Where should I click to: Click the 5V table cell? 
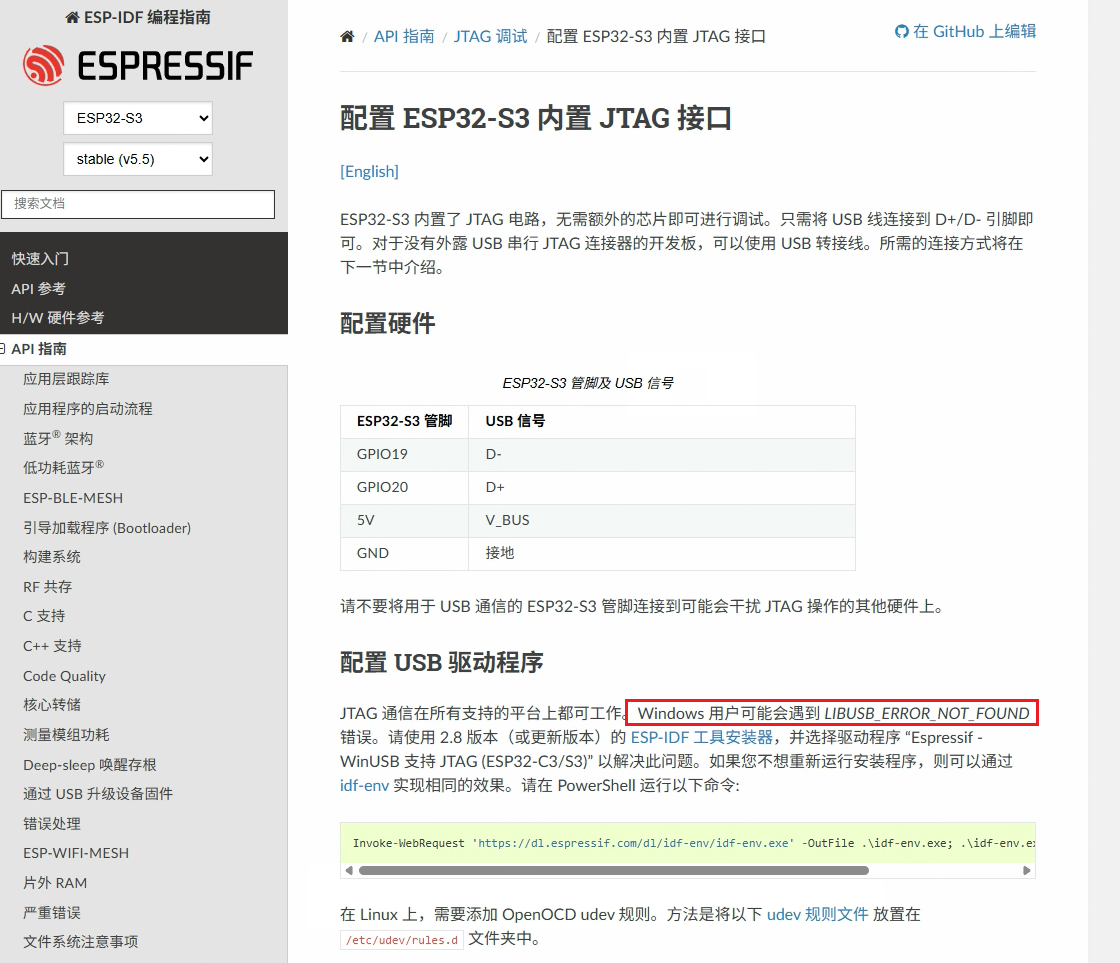pos(404,520)
